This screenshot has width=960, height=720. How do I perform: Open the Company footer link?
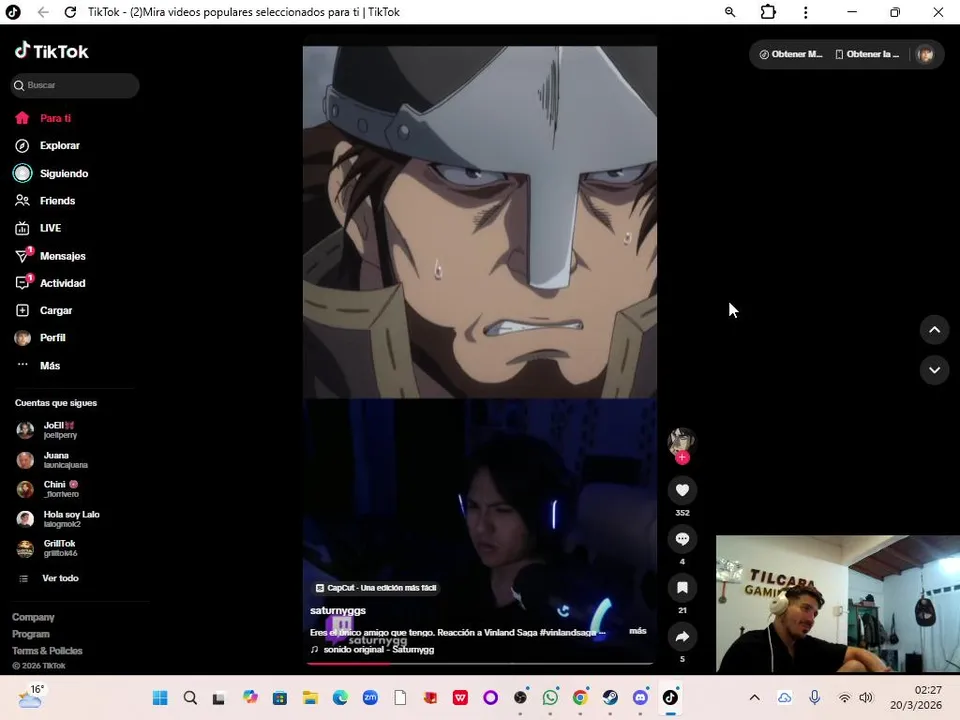[x=33, y=617]
